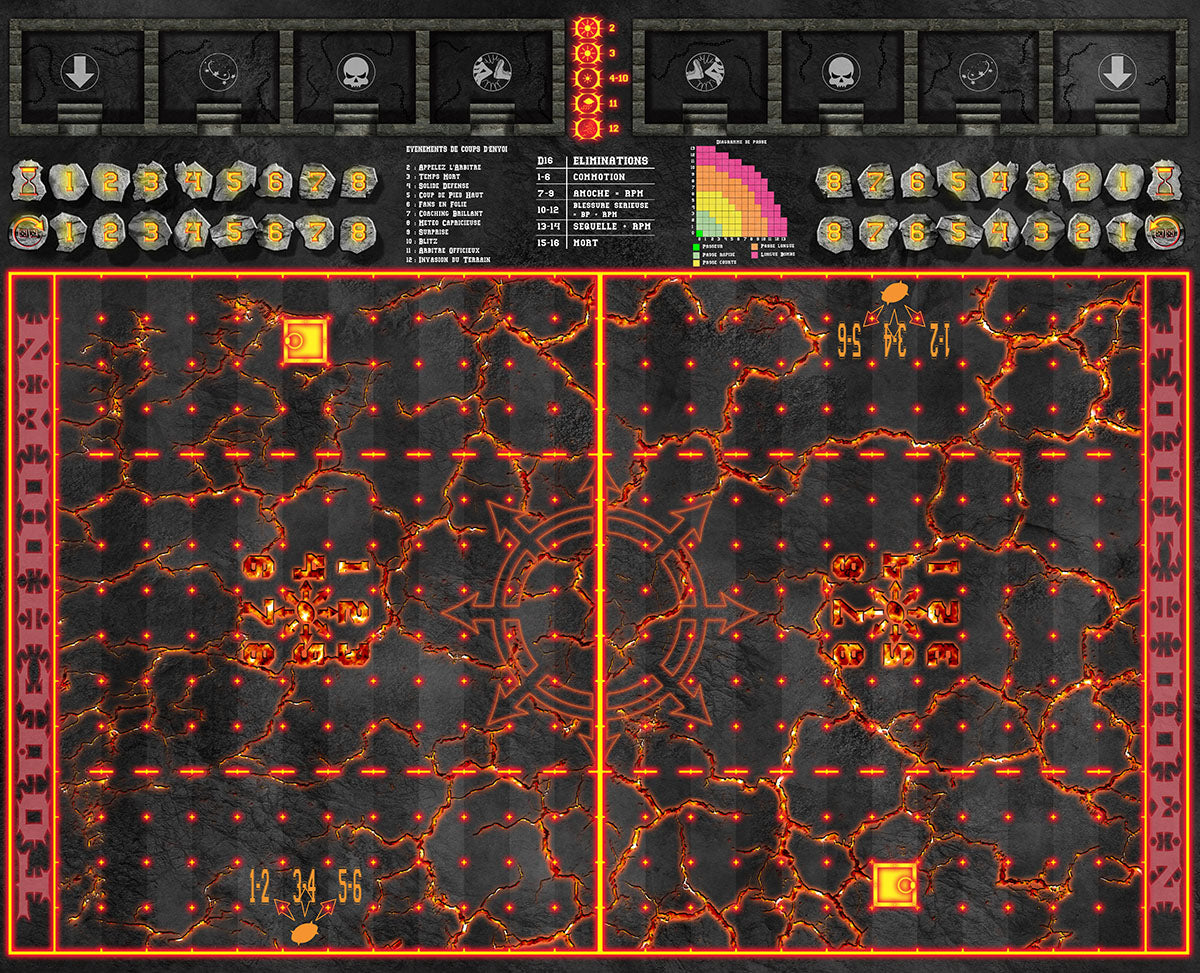The image size is (1200, 973).
Task: Click the left team hourglass turn icon
Action: [28, 182]
